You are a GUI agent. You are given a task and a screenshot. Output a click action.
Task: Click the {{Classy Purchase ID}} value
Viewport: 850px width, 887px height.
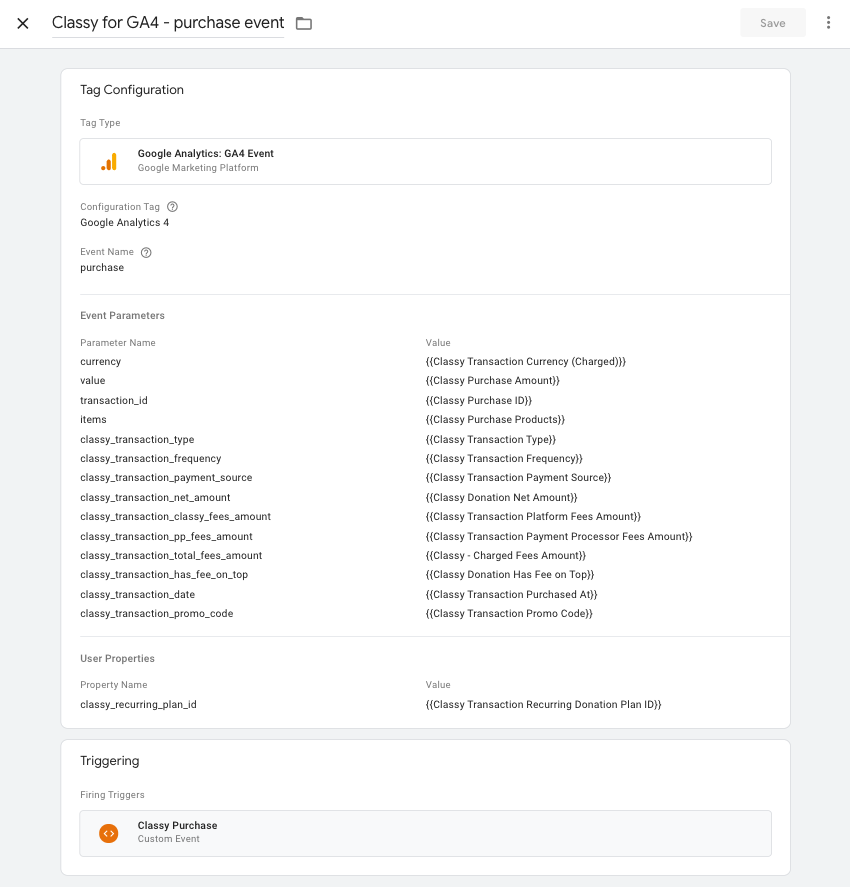coord(478,401)
